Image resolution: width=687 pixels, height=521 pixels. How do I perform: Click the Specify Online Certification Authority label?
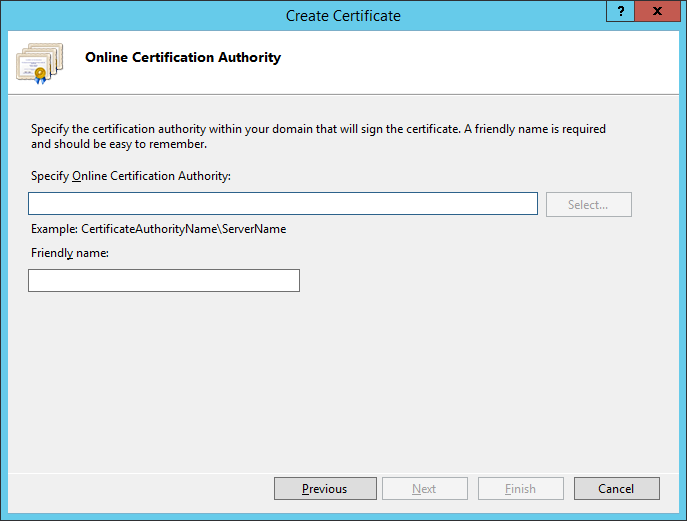131,176
